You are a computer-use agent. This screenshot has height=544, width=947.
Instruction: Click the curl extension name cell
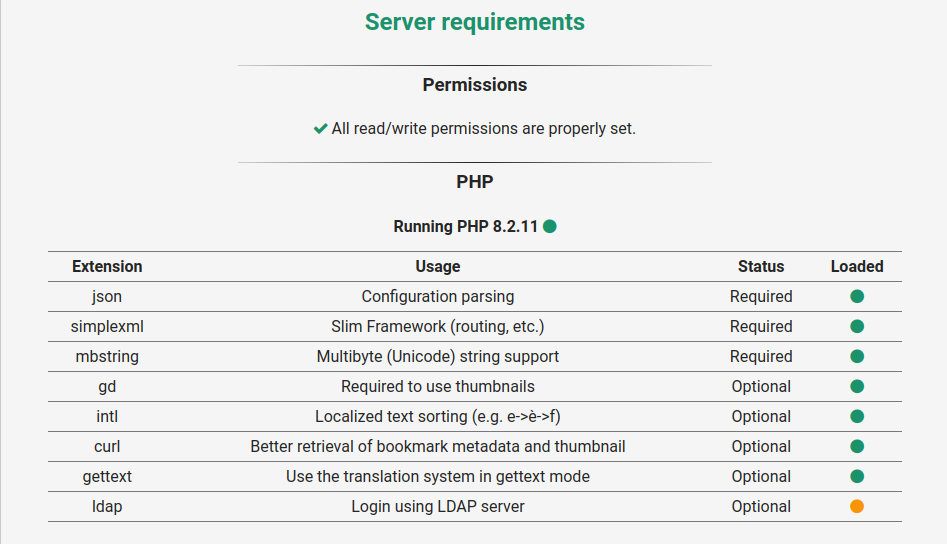(107, 446)
